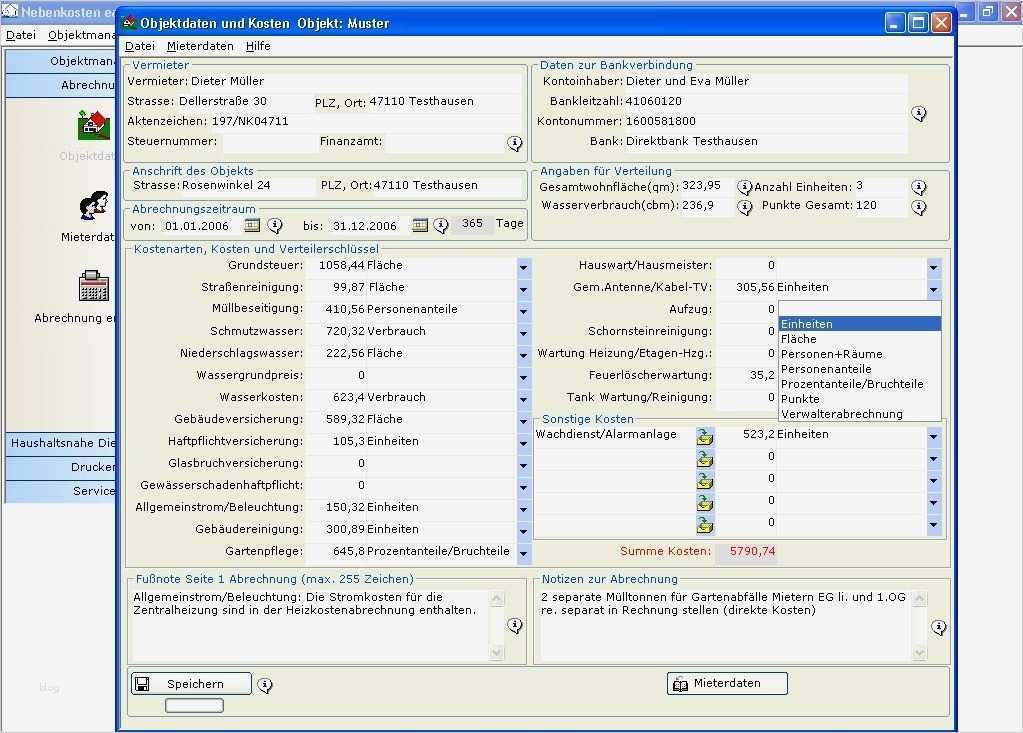This screenshot has width=1023, height=733.
Task: Show info next to 'bis' date calendar
Action: tap(442, 226)
